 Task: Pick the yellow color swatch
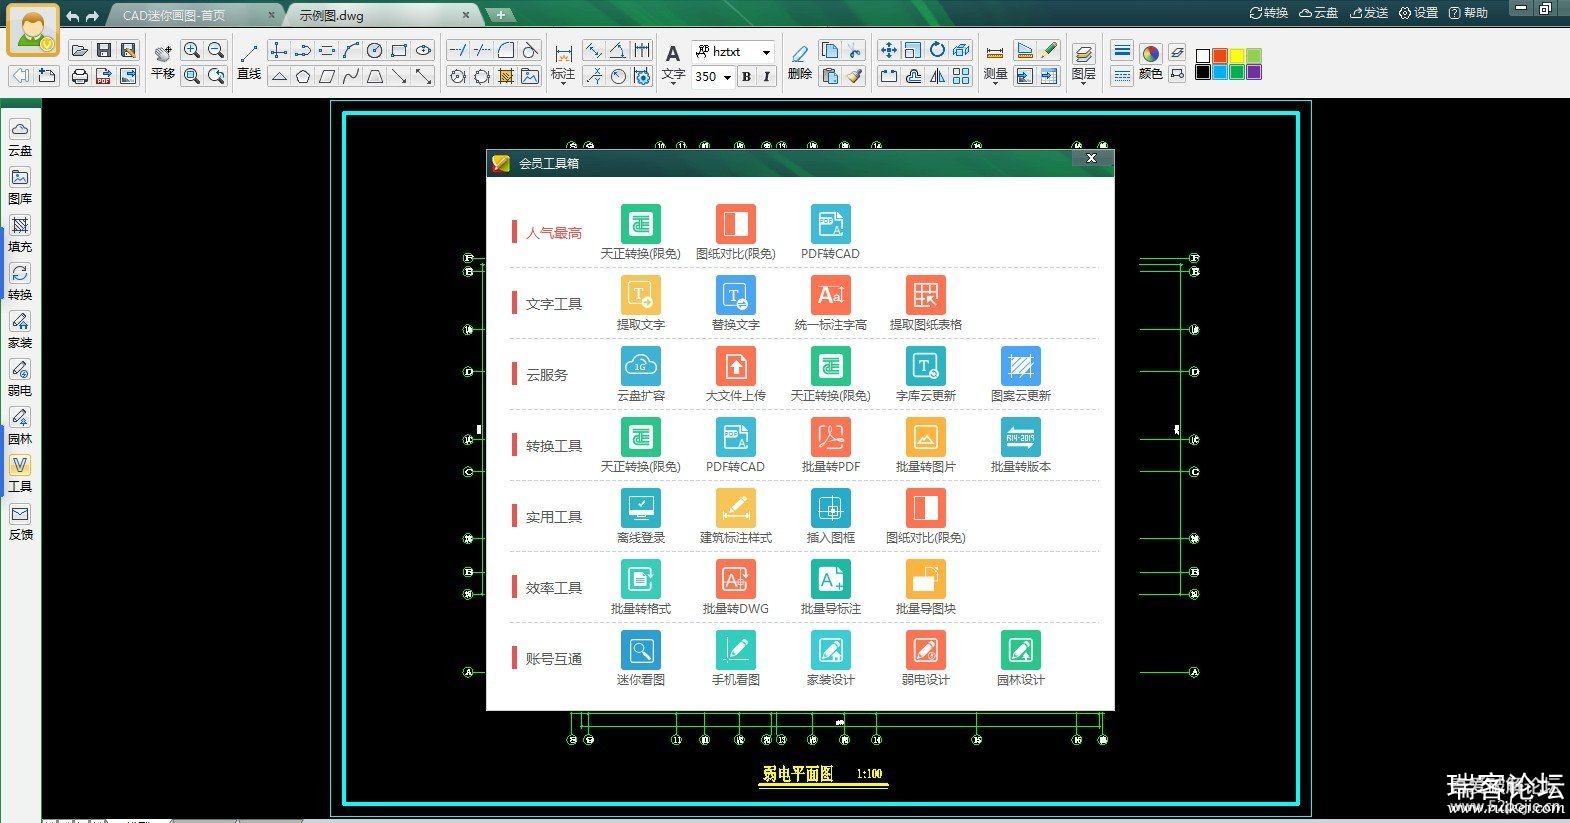pos(1237,56)
